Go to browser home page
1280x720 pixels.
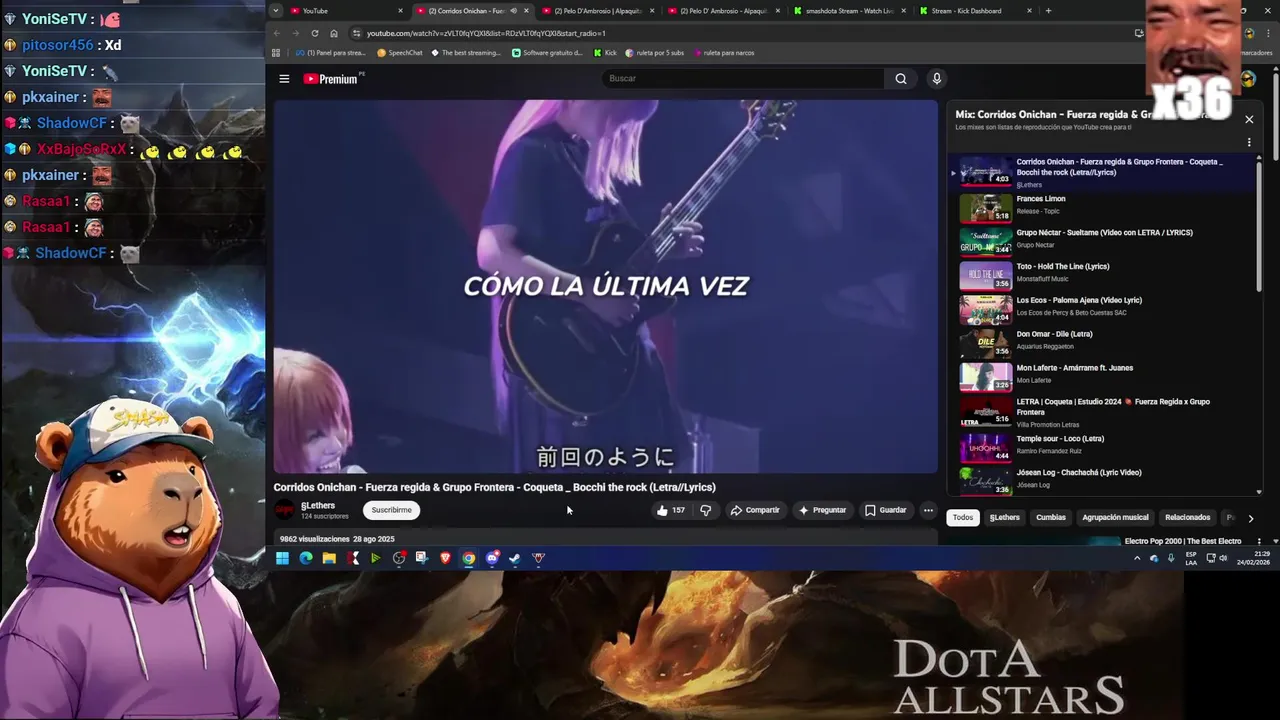point(334,33)
